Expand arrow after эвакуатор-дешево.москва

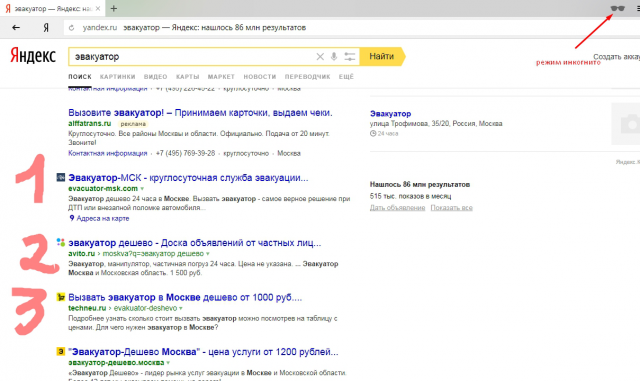click(168, 363)
